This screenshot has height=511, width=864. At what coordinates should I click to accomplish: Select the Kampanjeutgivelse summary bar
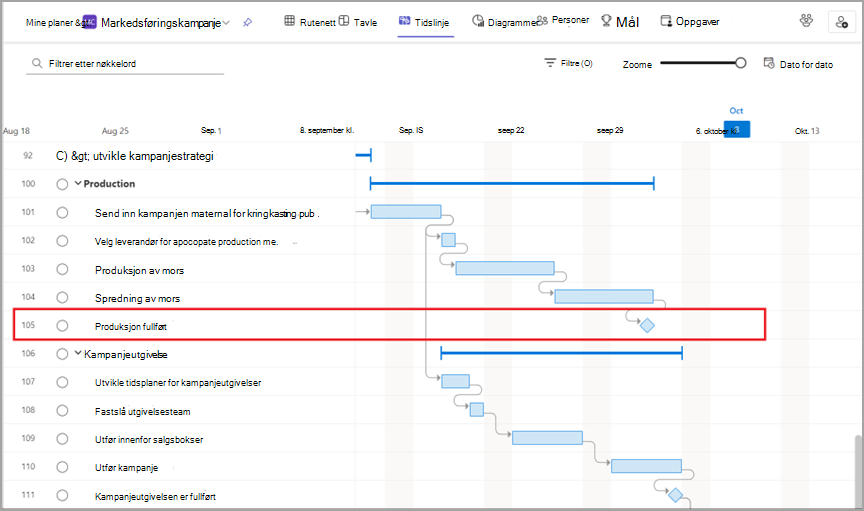coord(561,353)
